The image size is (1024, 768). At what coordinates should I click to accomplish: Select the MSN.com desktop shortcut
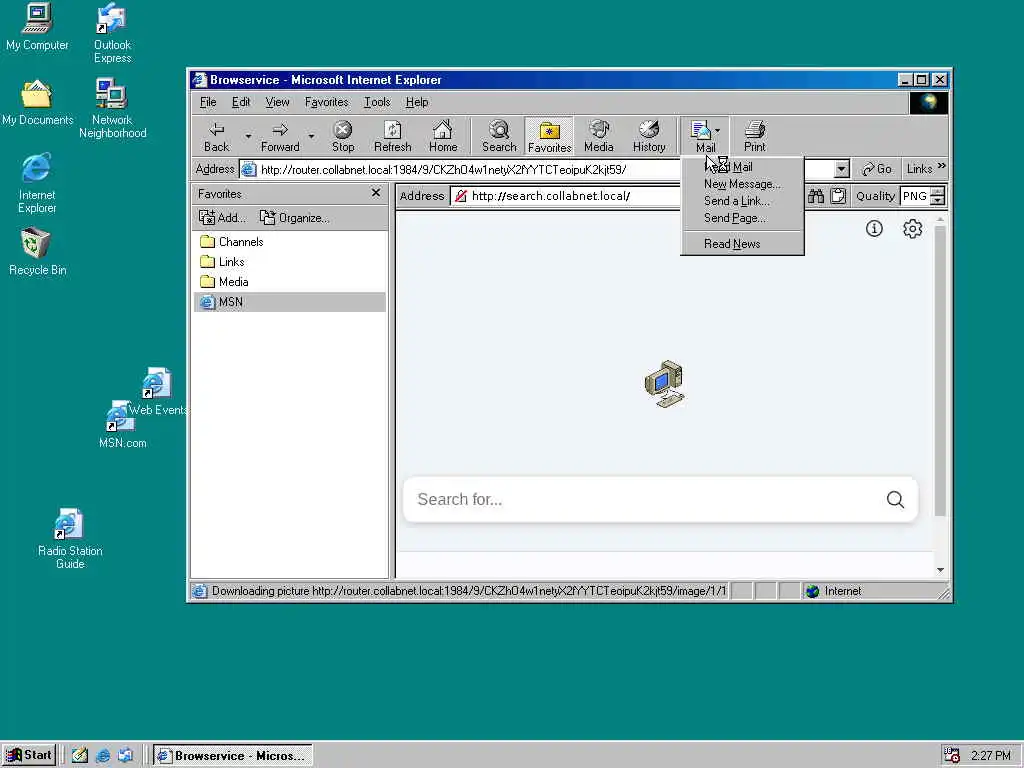point(122,425)
